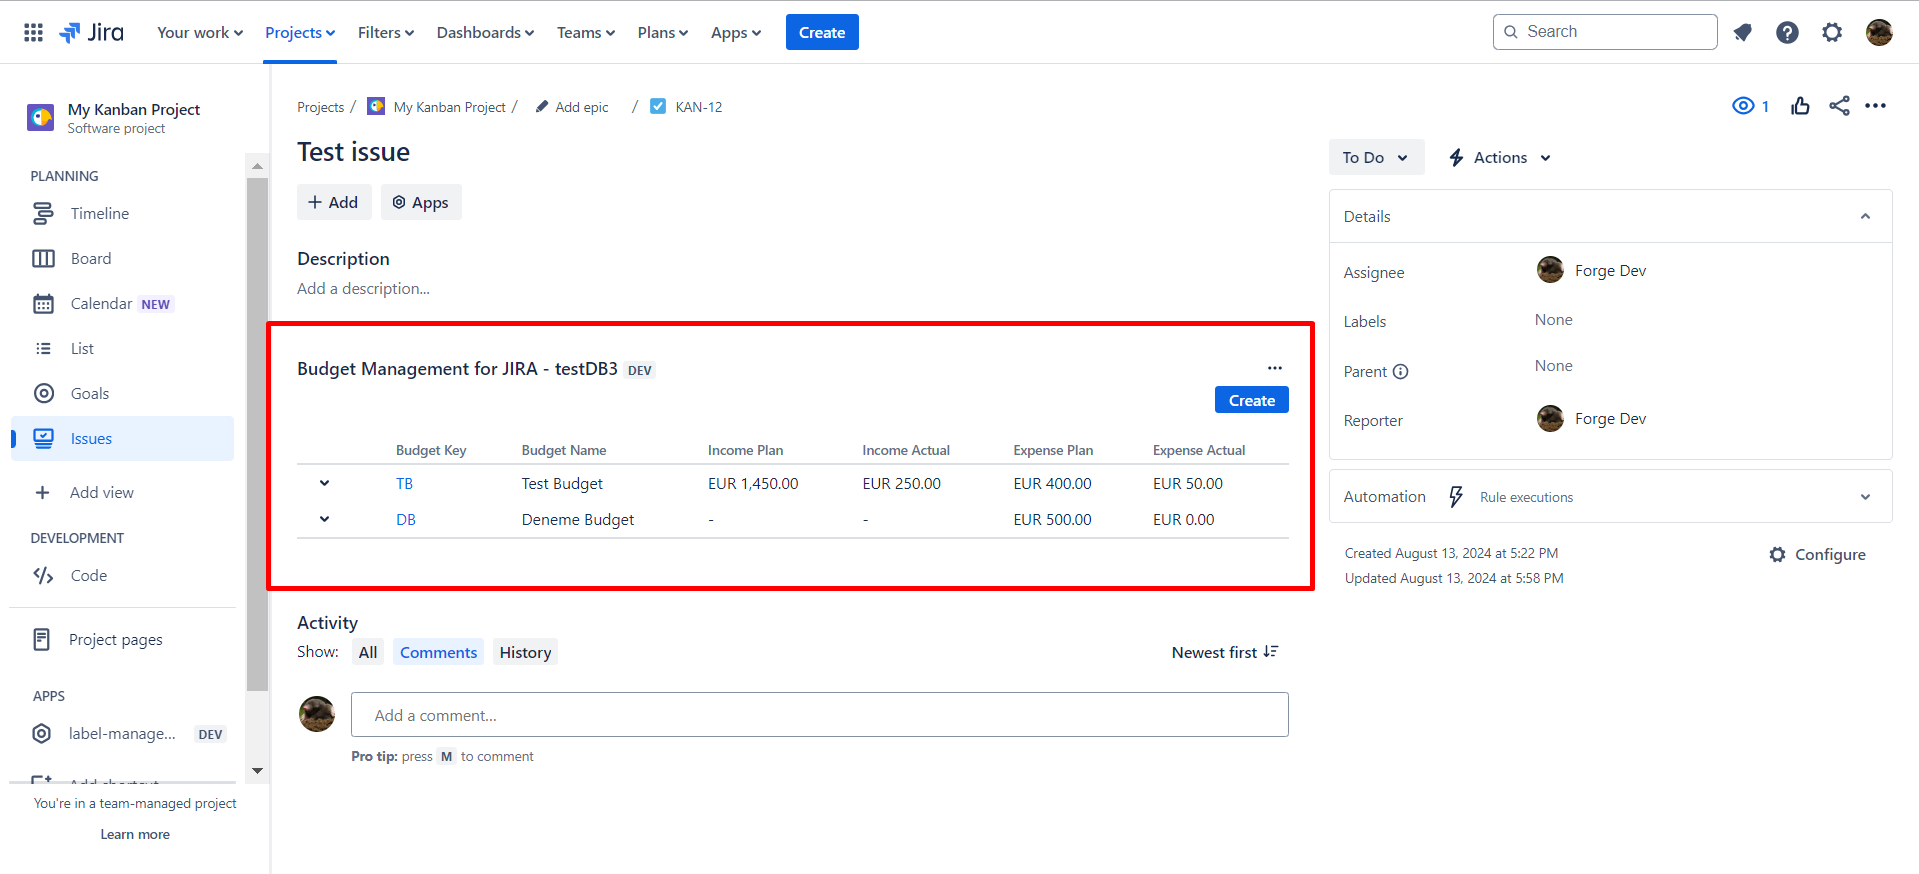Click the sidebar scrollbar down arrow

point(257,771)
